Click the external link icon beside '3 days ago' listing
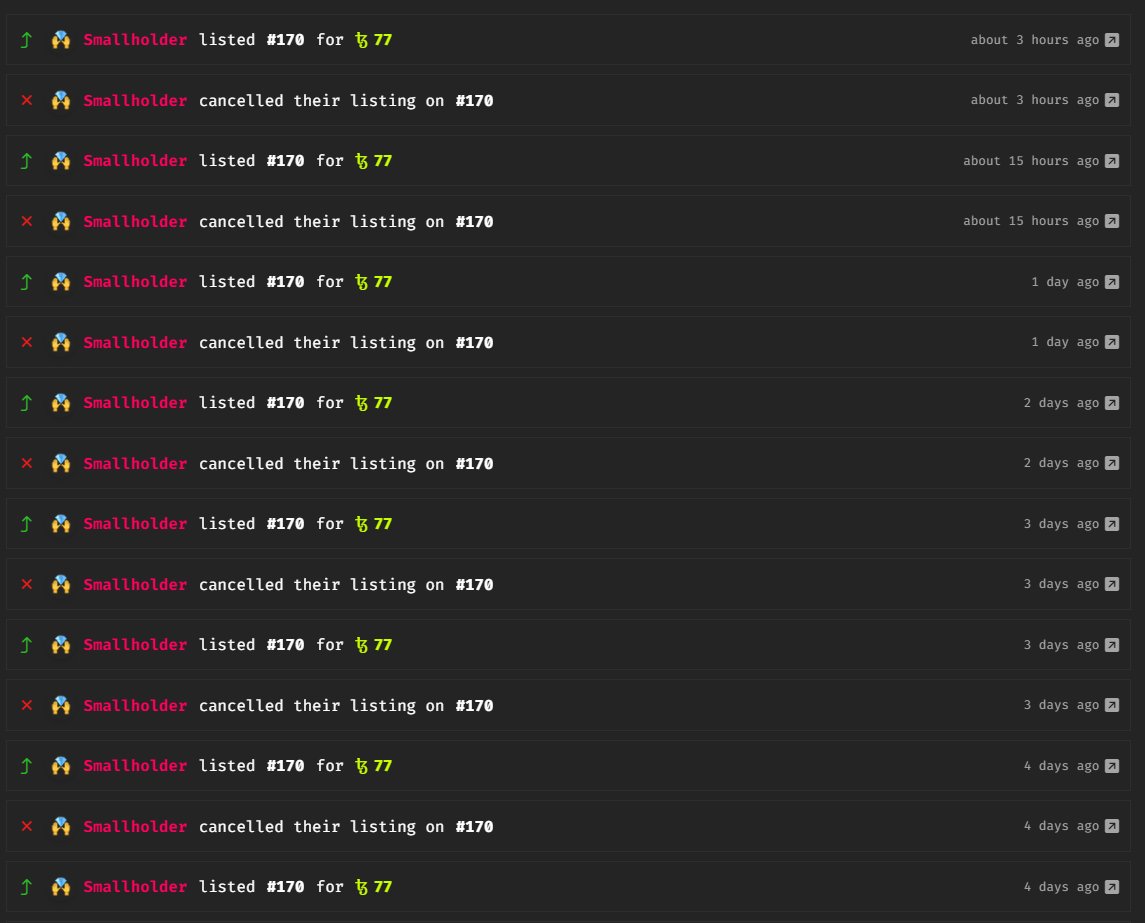The height and width of the screenshot is (923, 1145). coord(1111,523)
